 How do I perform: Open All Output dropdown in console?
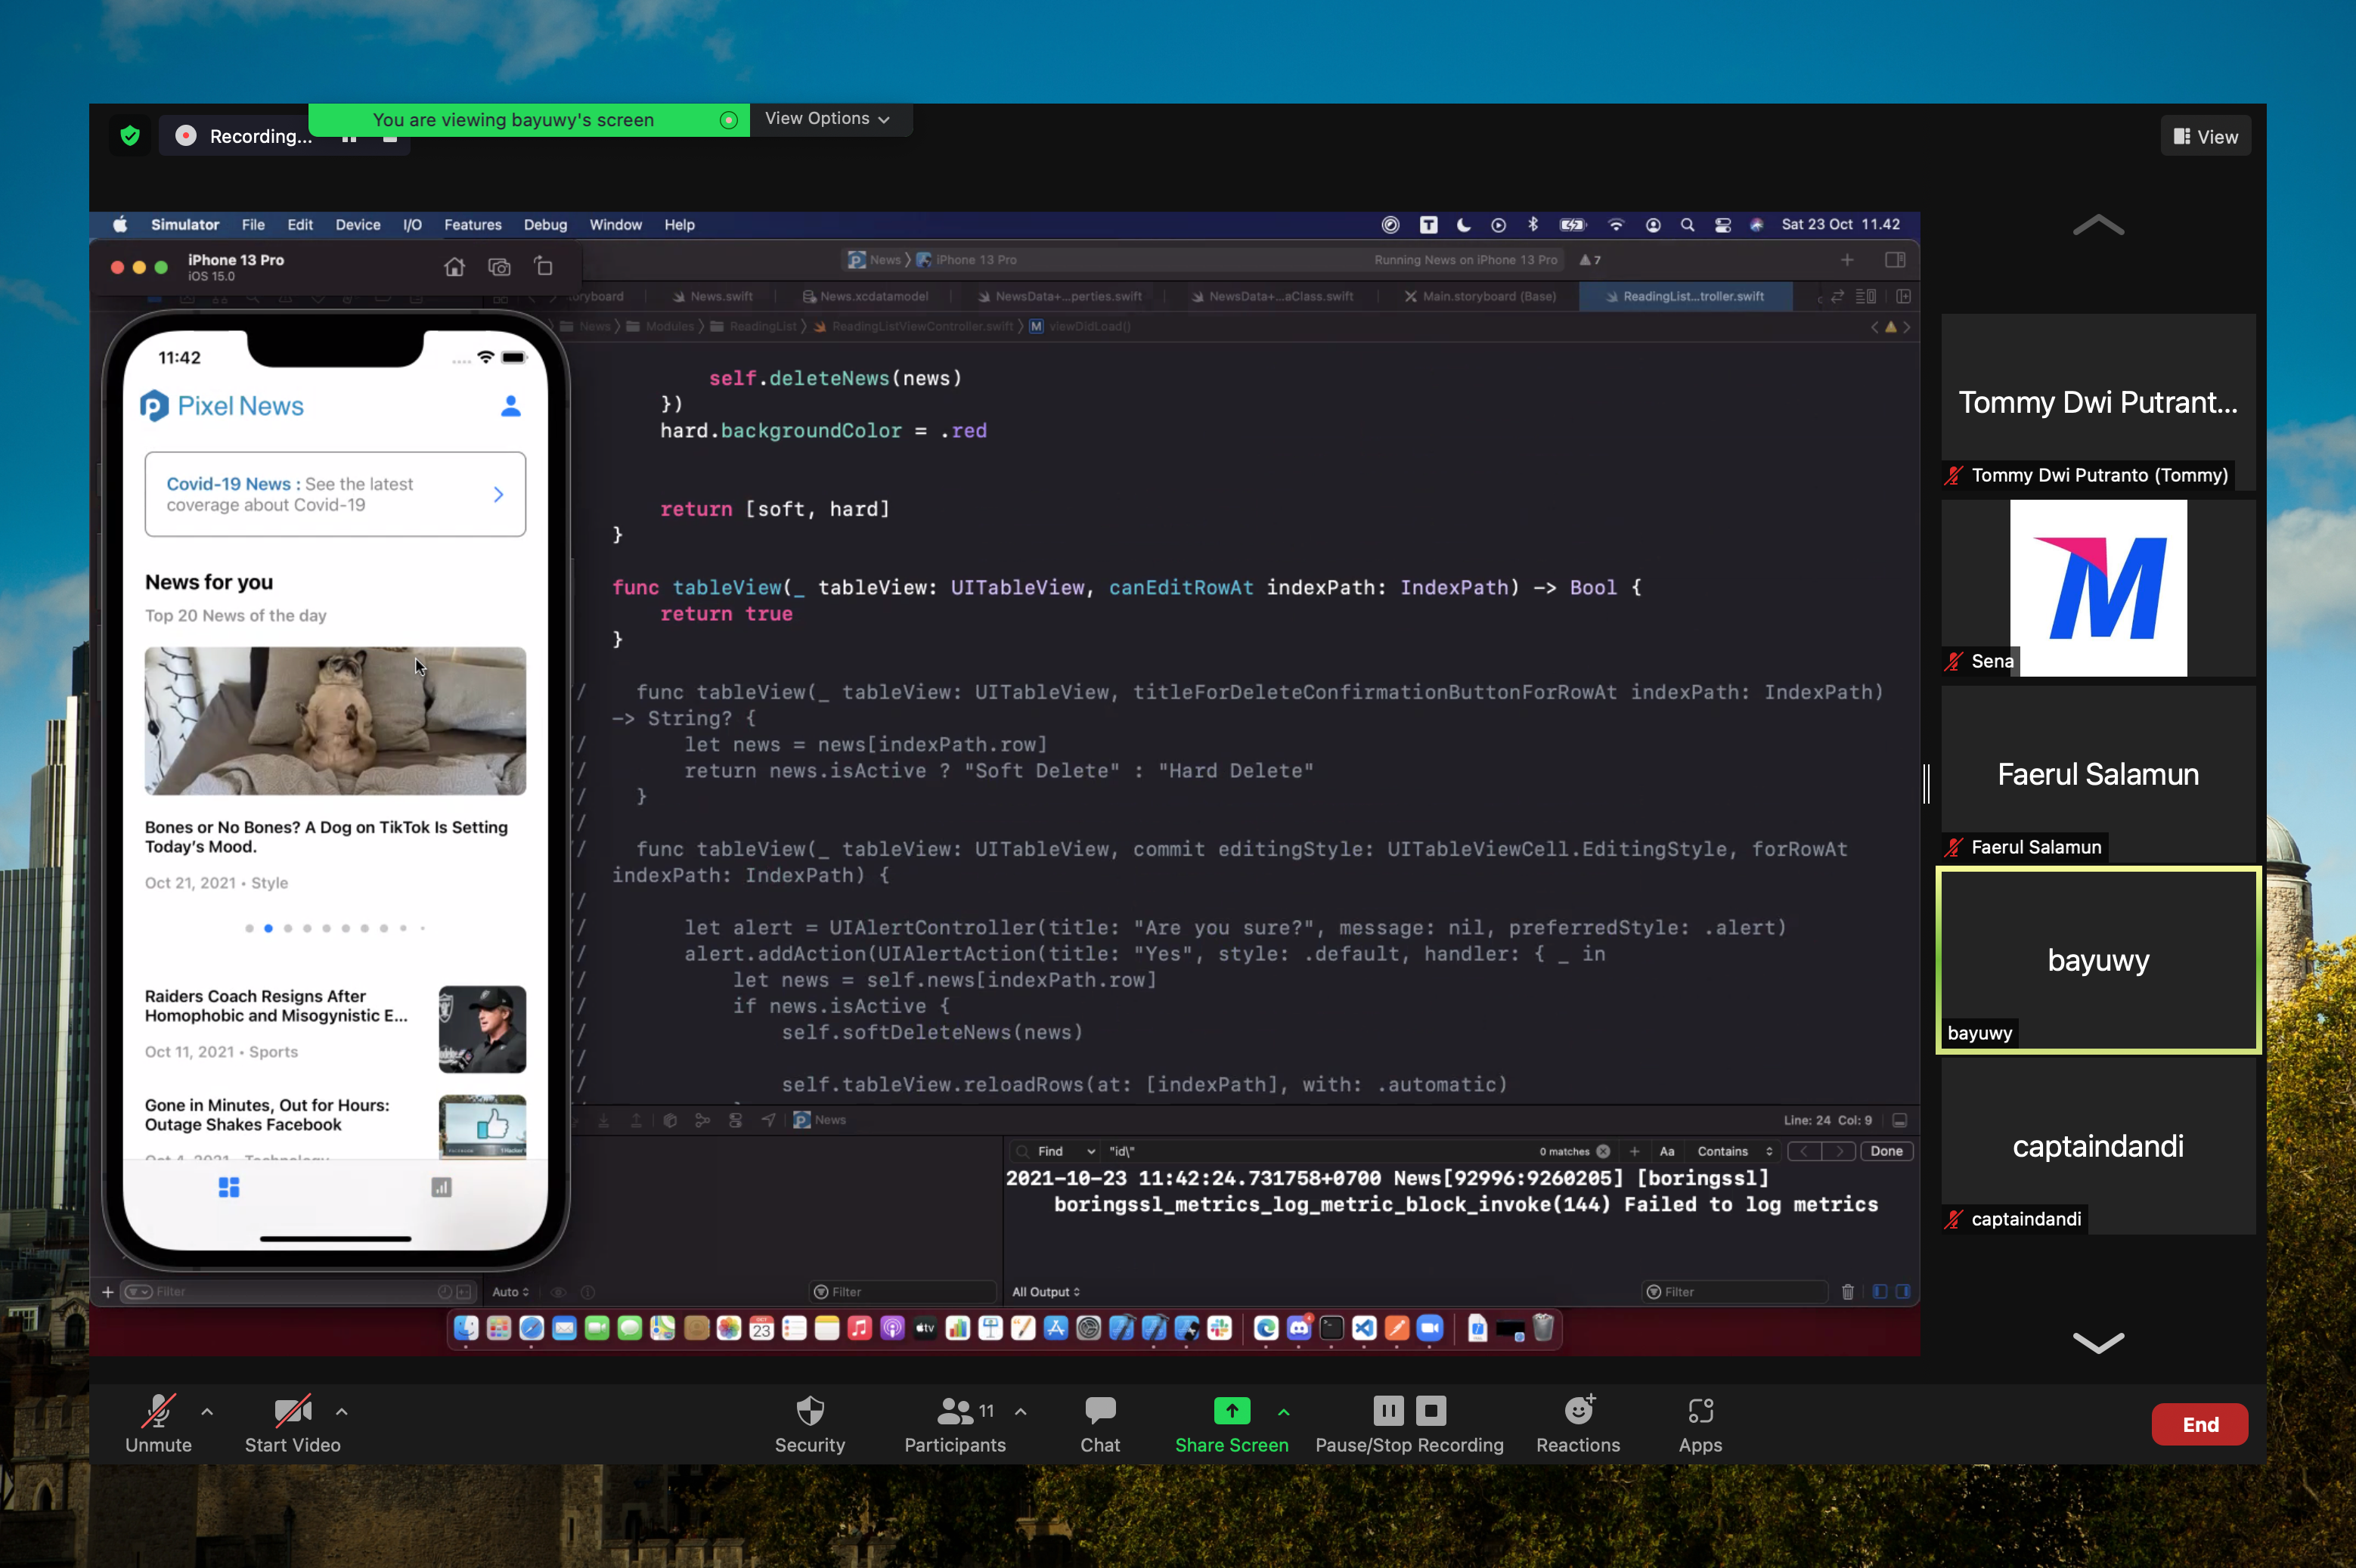[x=1045, y=1292]
